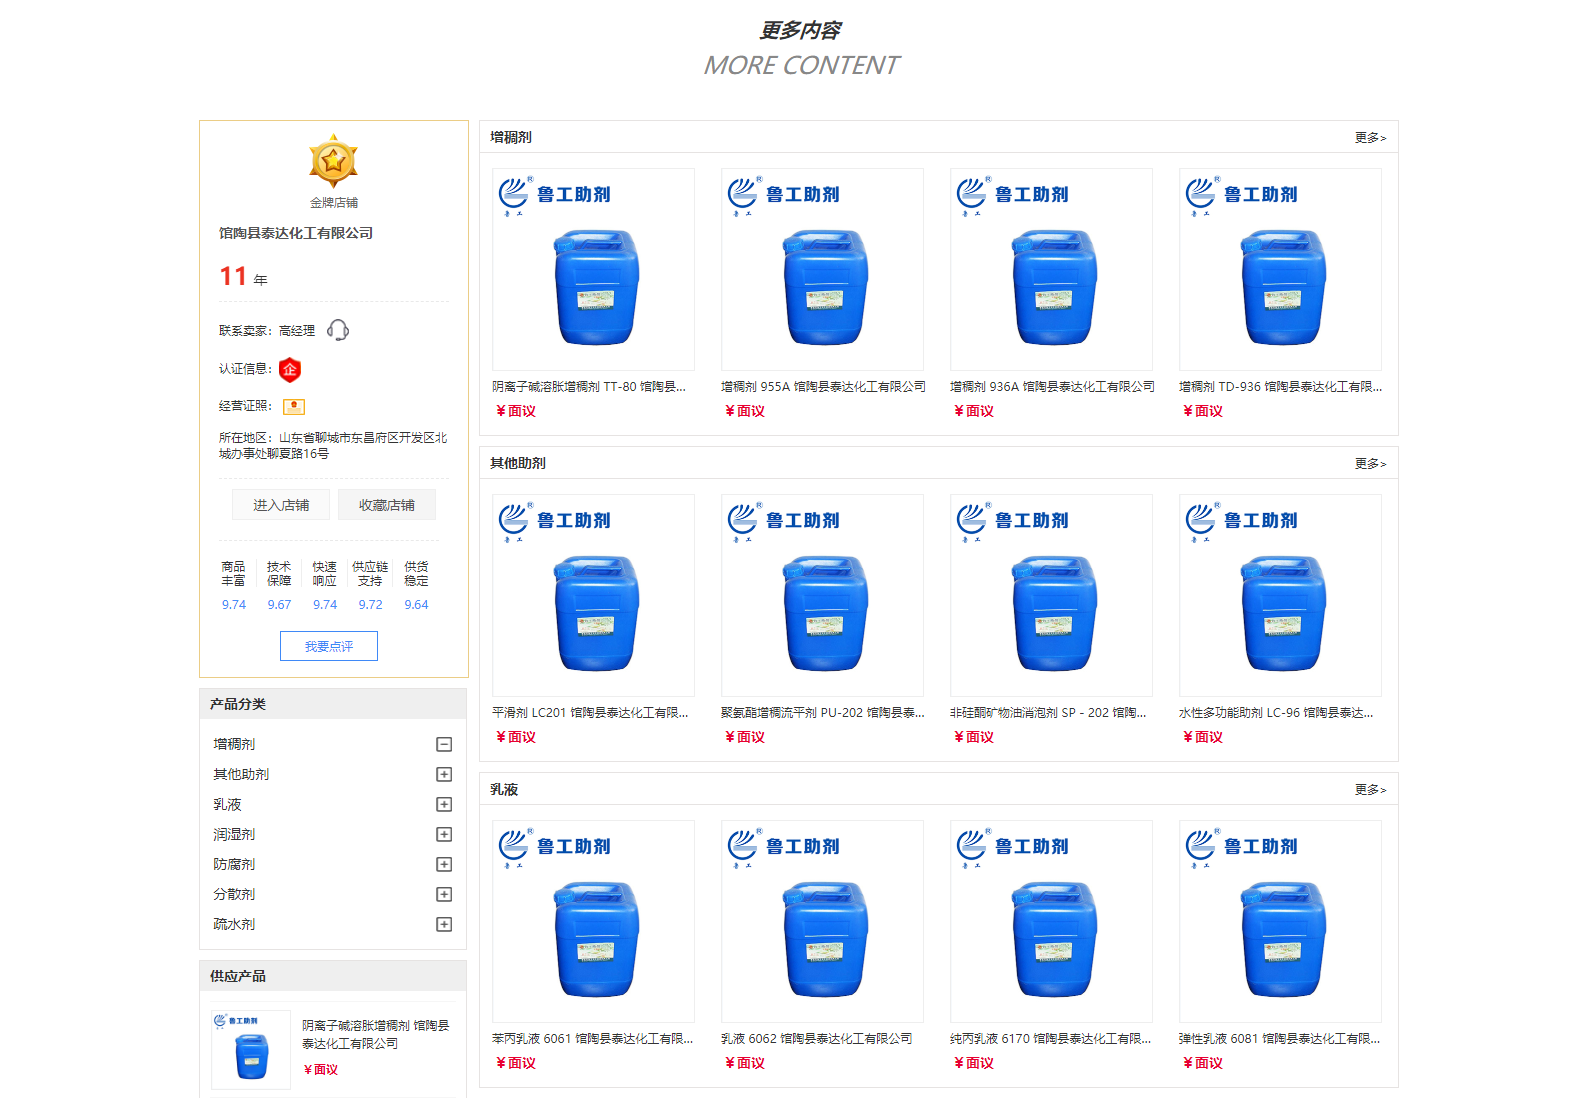Expand the 疏水剂 category
Viewport: 1595px width, 1098px height.
point(444,924)
